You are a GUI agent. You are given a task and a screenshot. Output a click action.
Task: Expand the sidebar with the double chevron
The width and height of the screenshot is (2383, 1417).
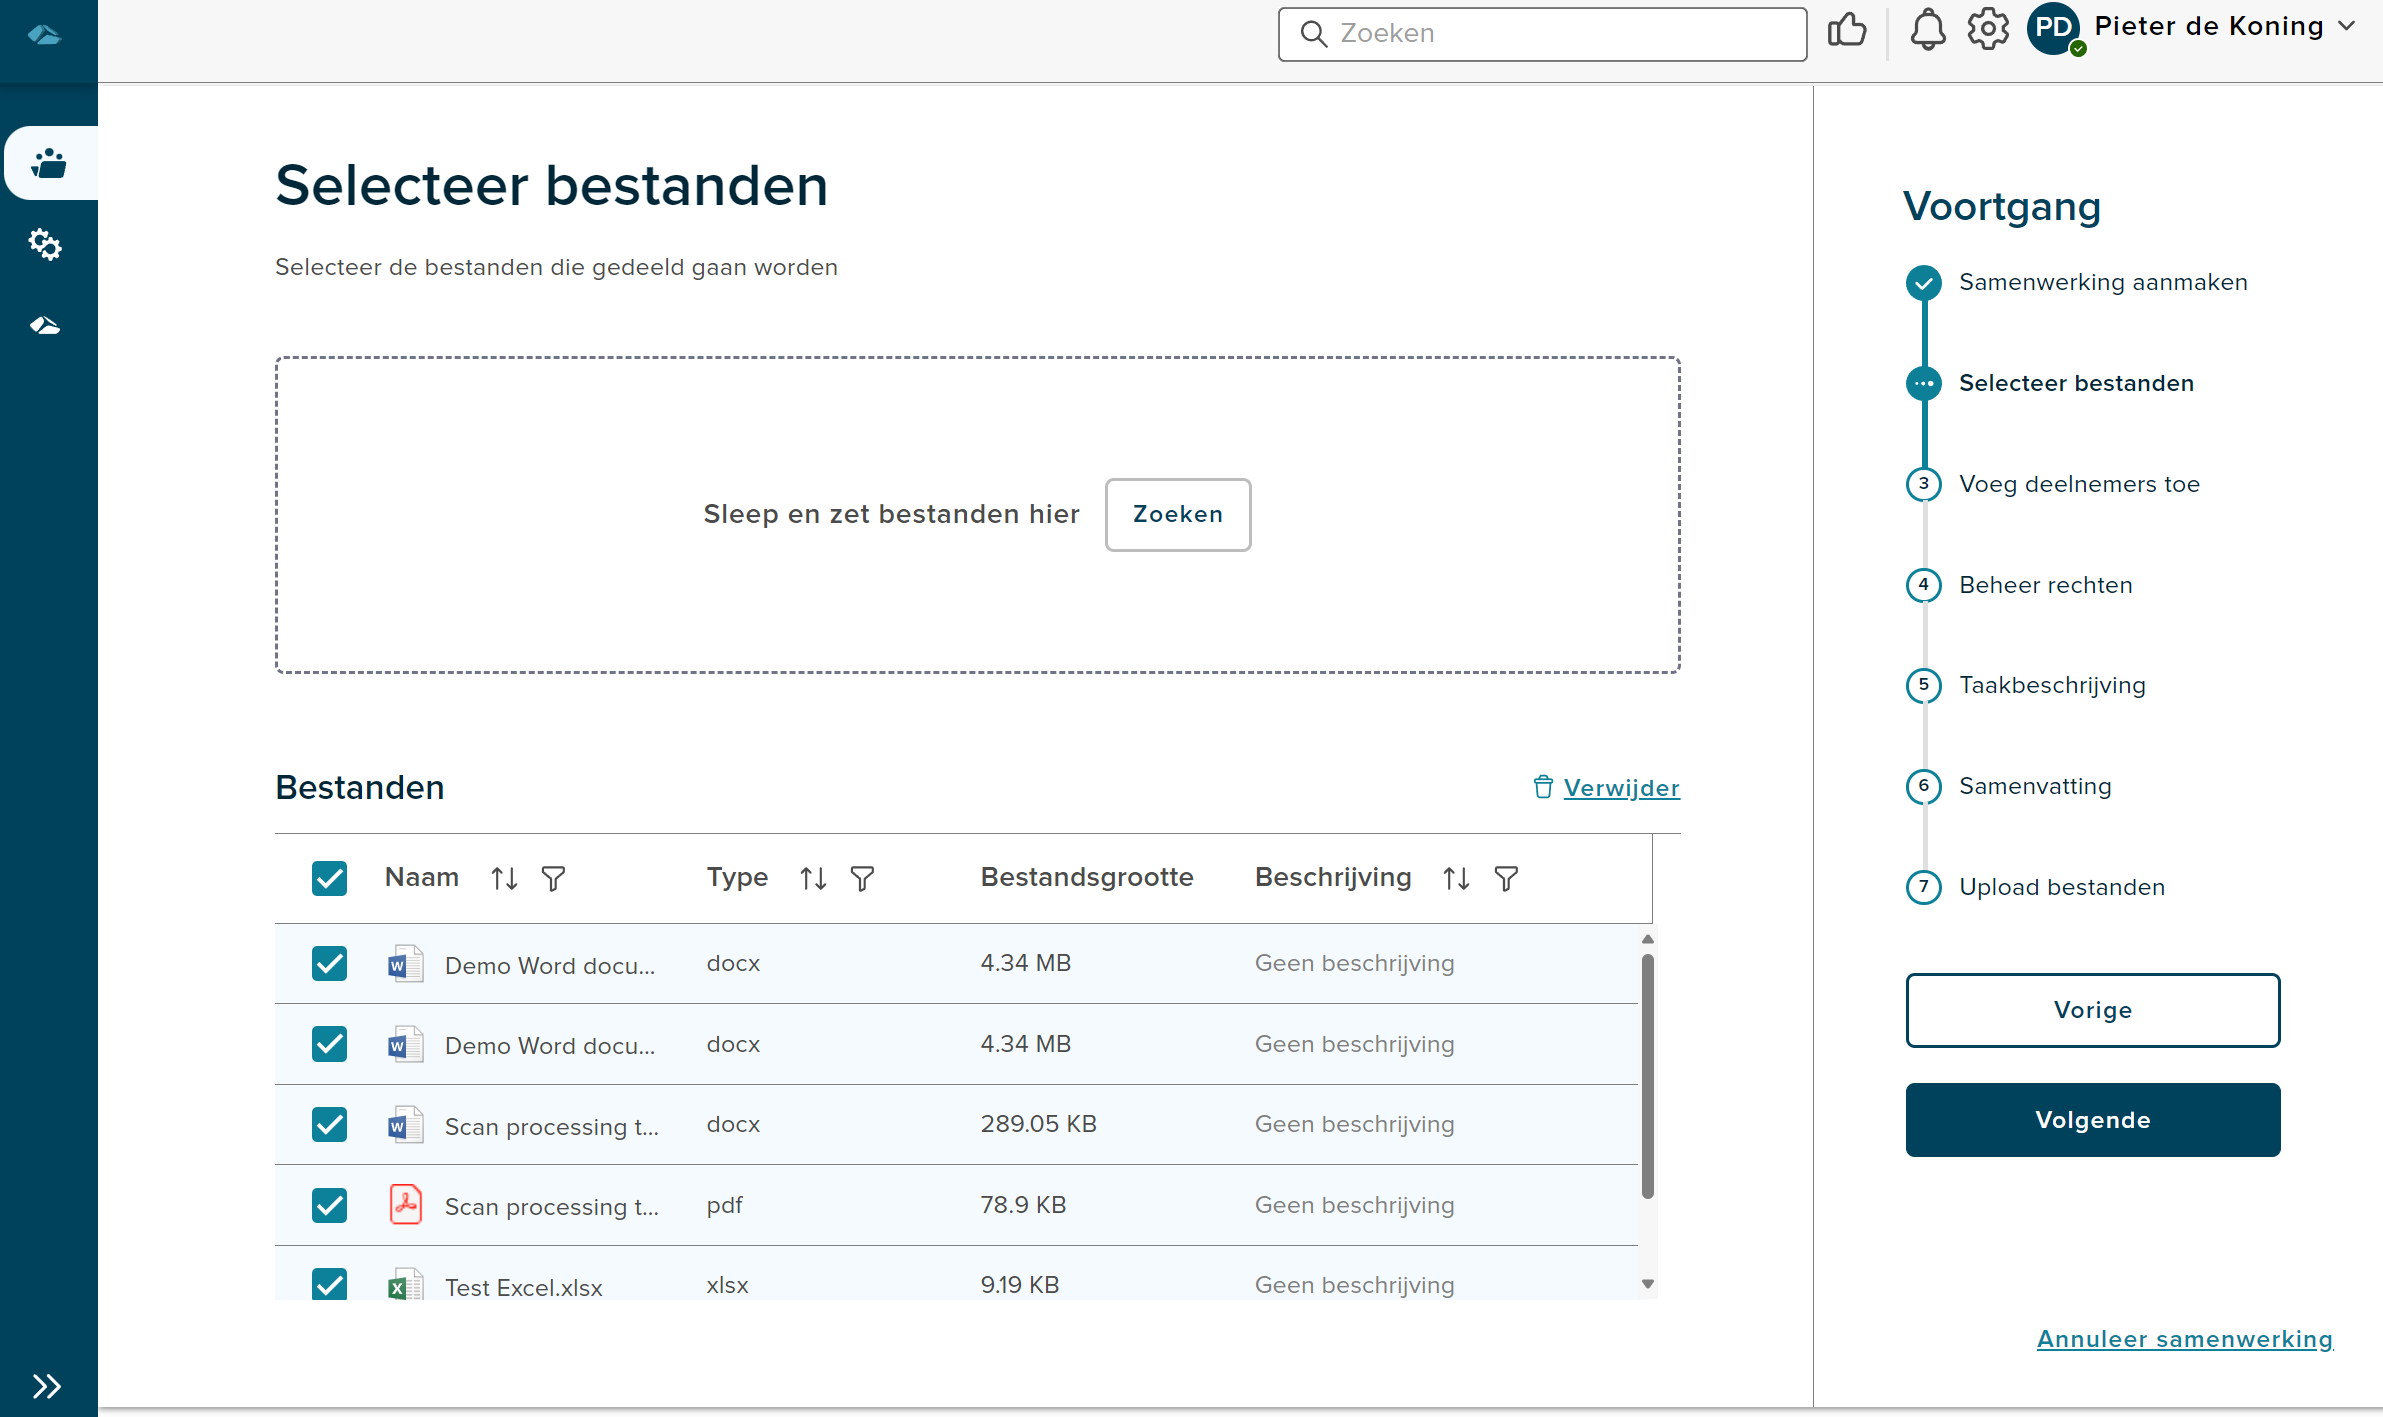[46, 1386]
